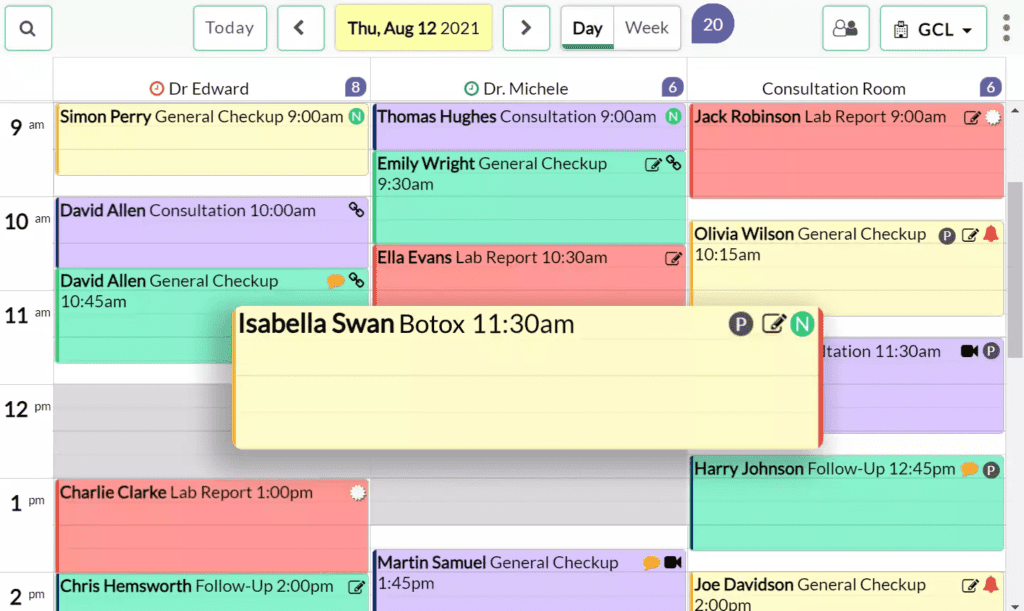Click the red bell on Olivia Wilson

point(991,234)
